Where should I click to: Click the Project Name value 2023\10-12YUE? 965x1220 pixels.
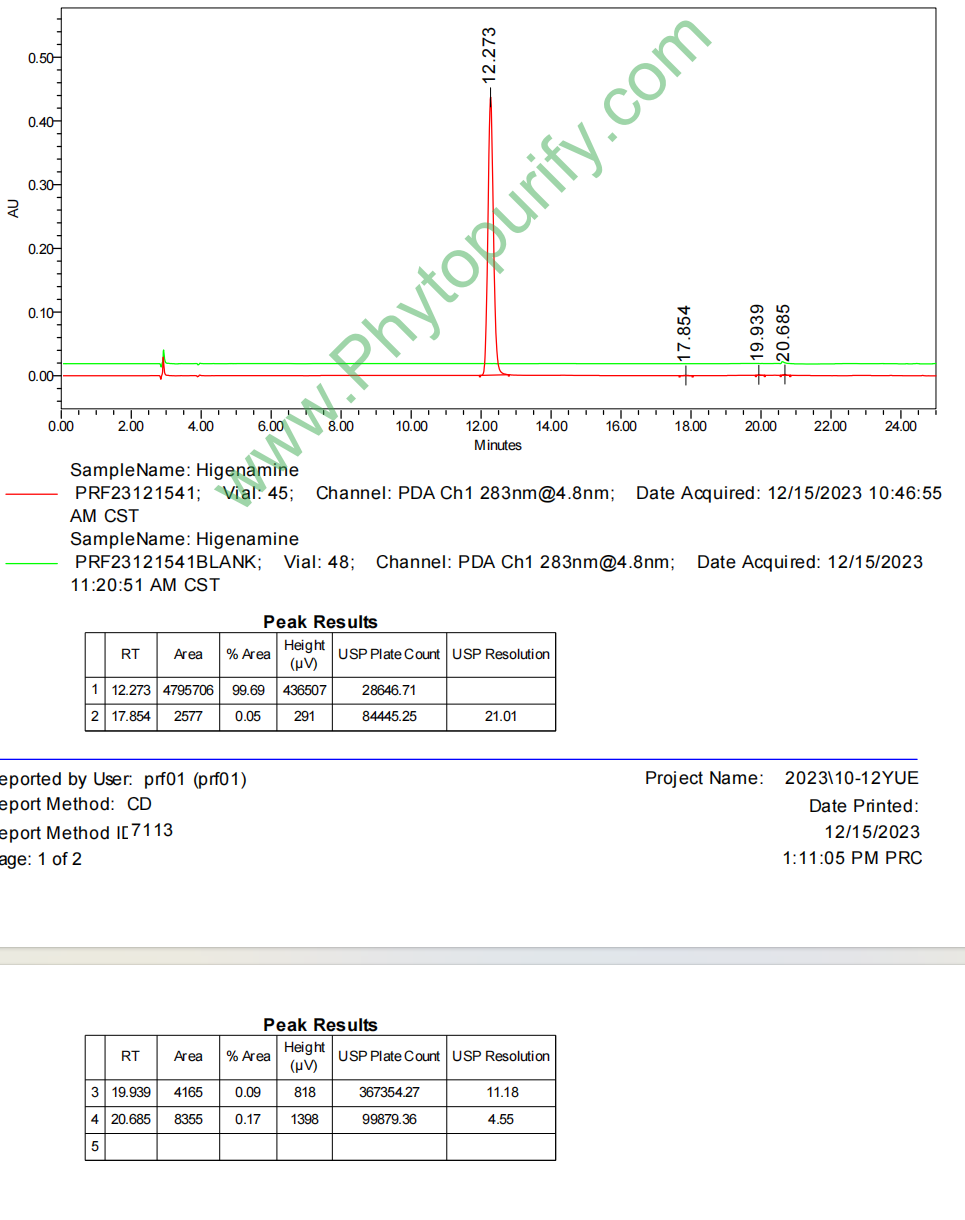[x=852, y=778]
